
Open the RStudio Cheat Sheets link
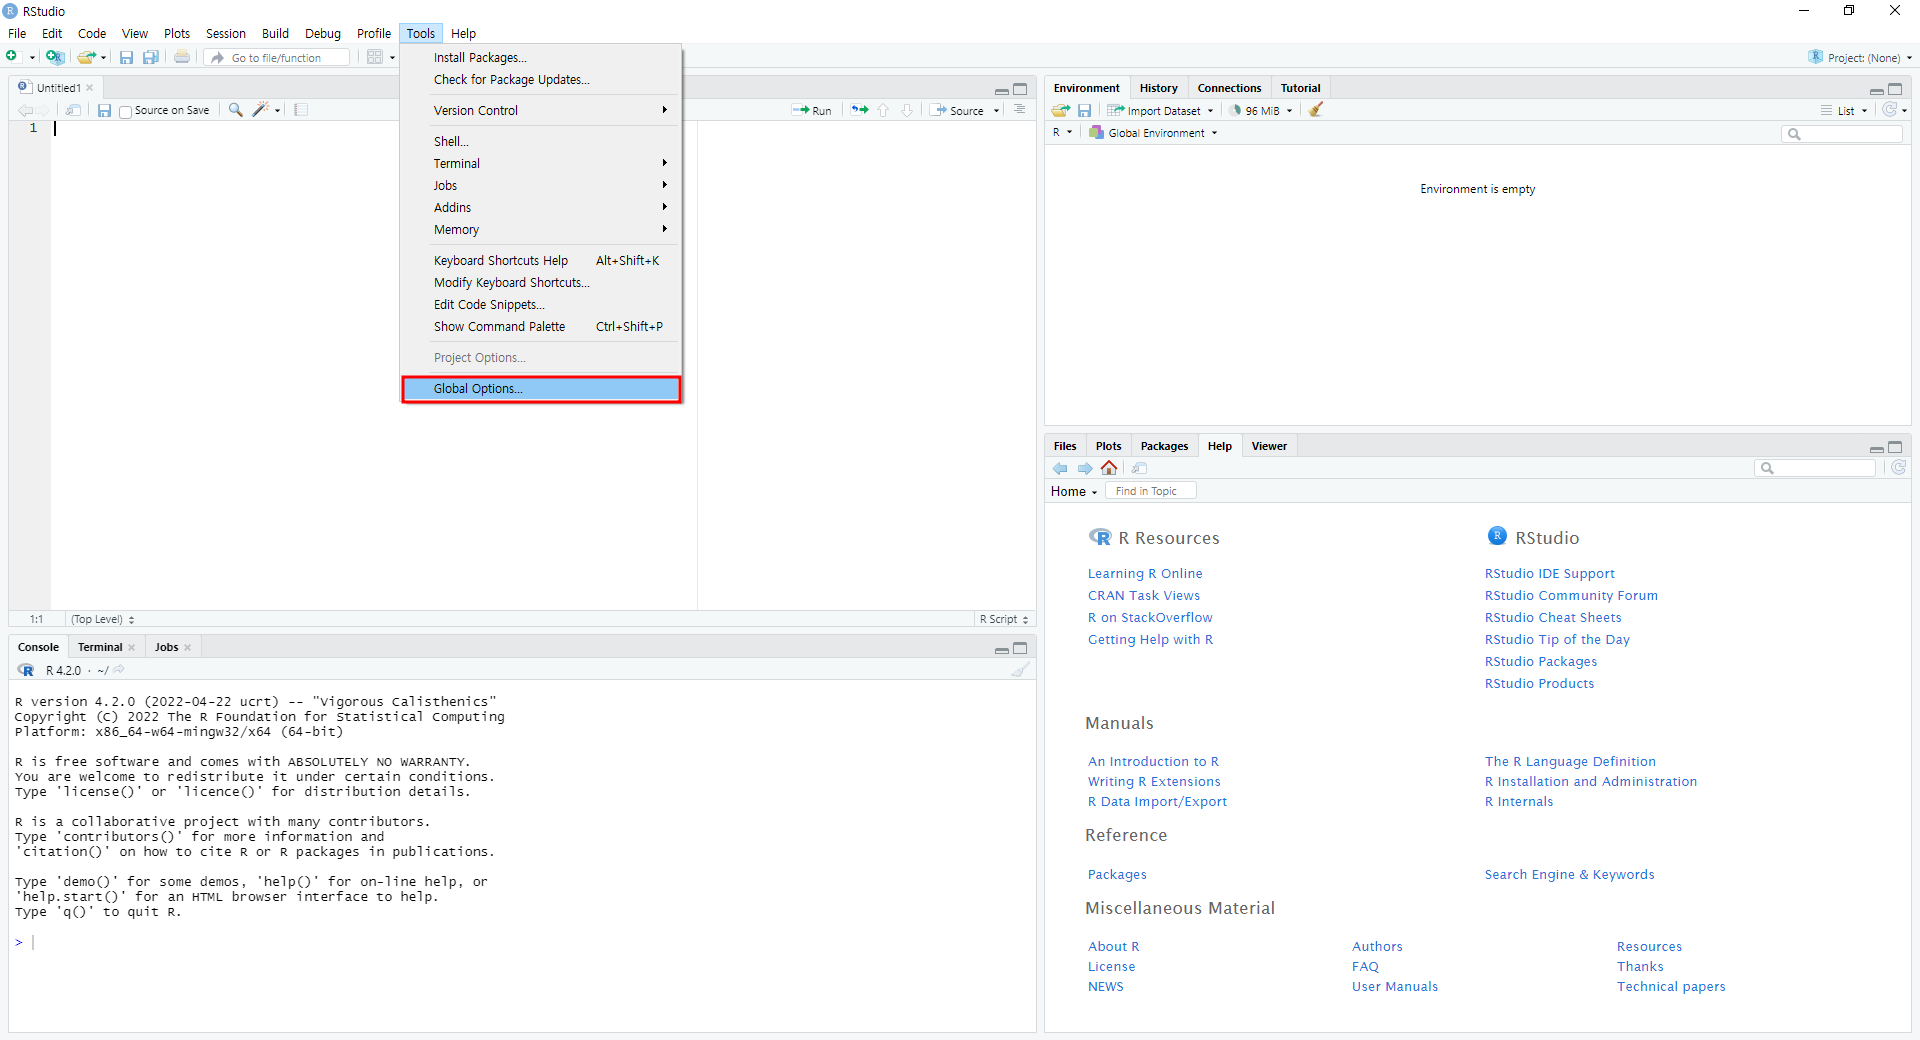coord(1553,617)
